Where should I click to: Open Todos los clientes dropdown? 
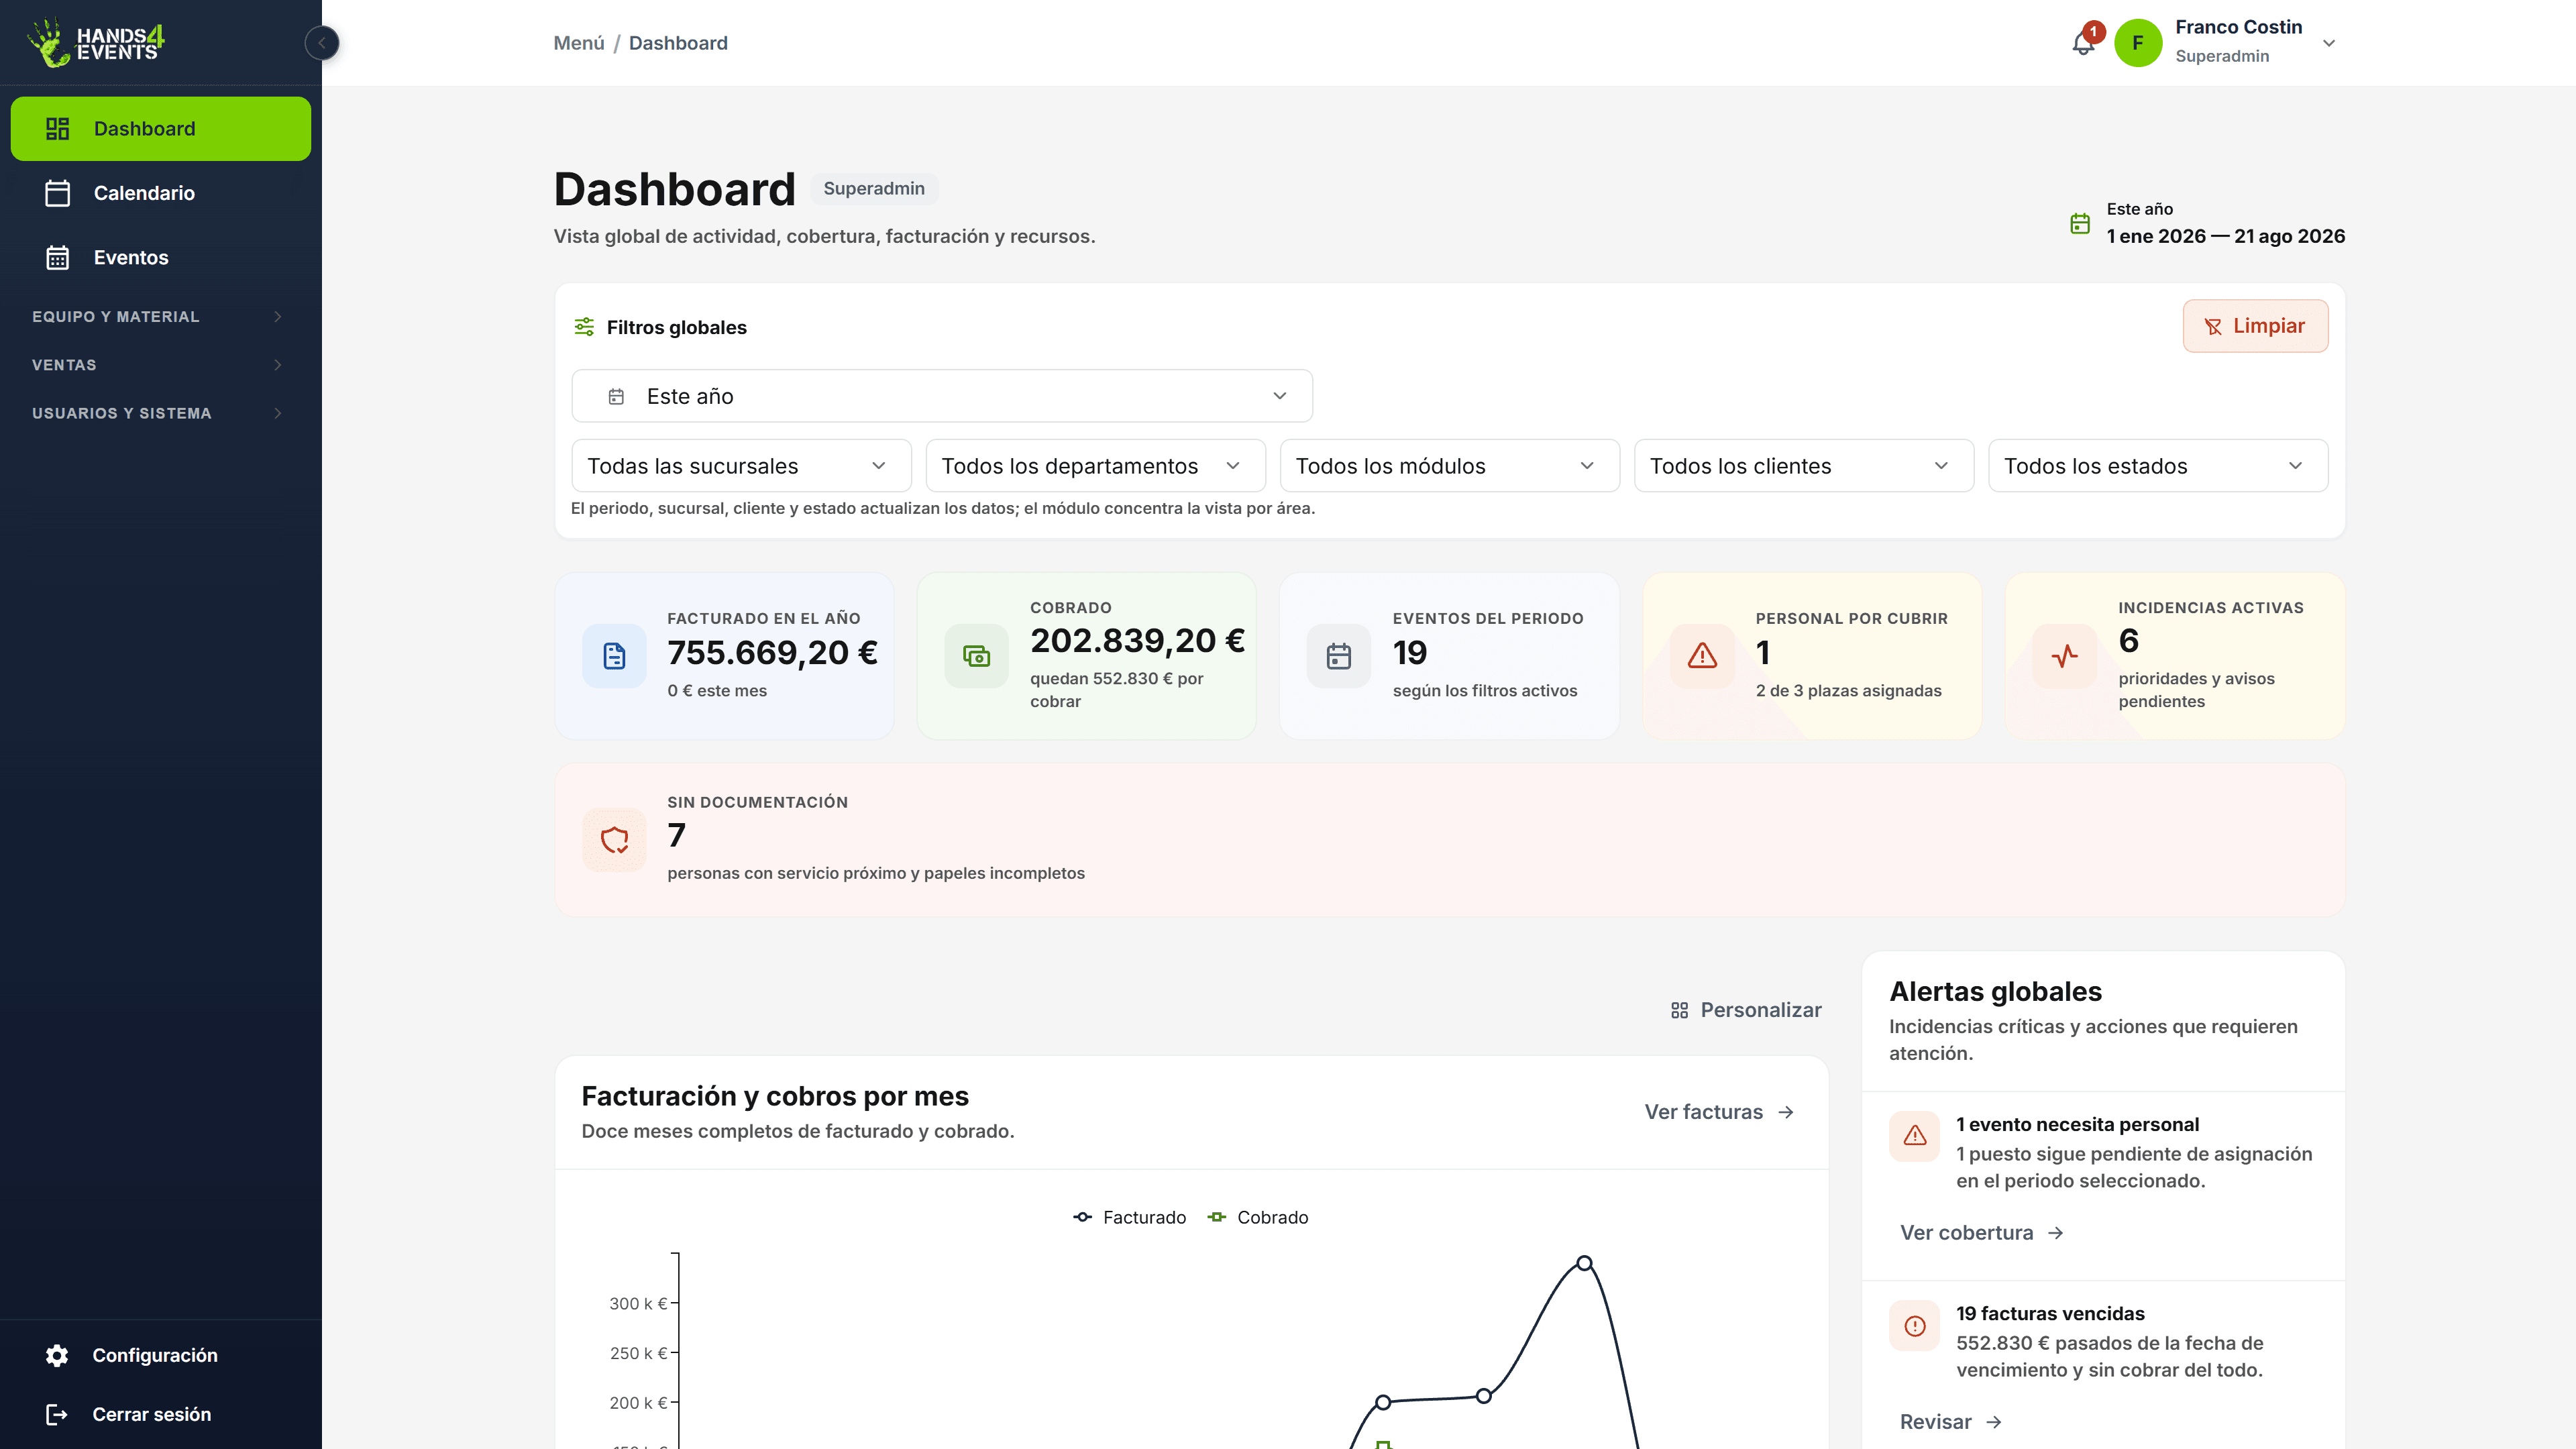pos(1803,466)
